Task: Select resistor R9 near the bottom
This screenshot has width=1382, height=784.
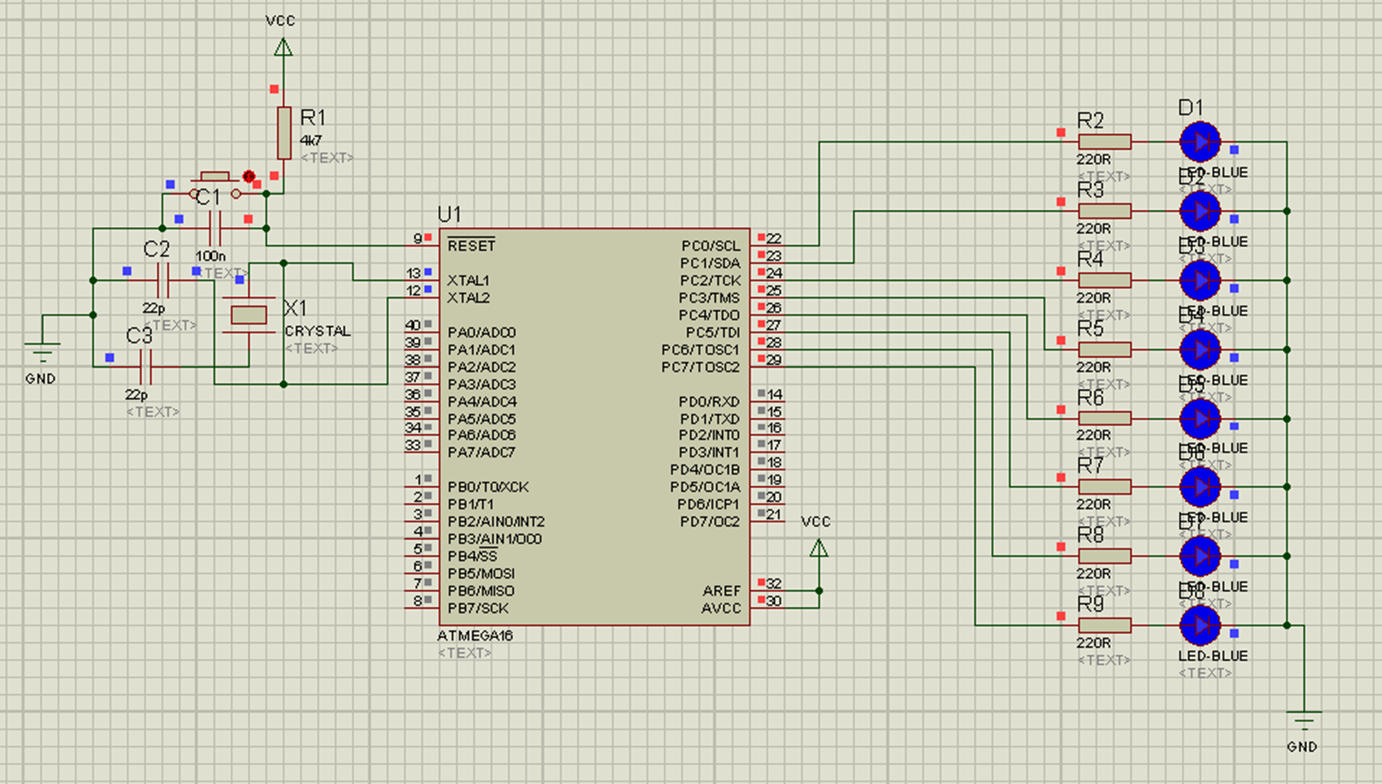Action: tap(1105, 623)
